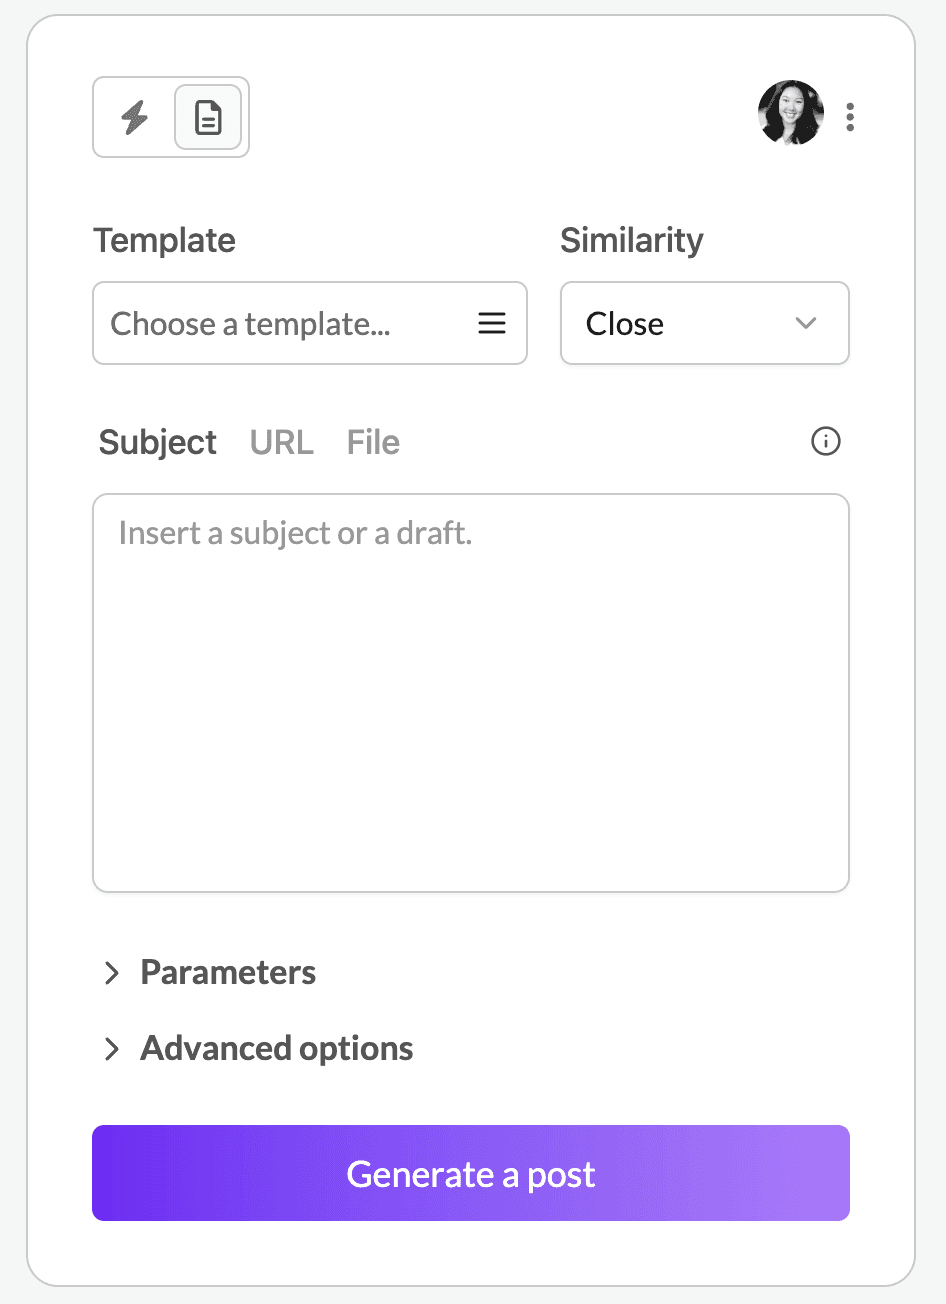This screenshot has width=946, height=1304.
Task: Select the Subject tab
Action: (157, 441)
